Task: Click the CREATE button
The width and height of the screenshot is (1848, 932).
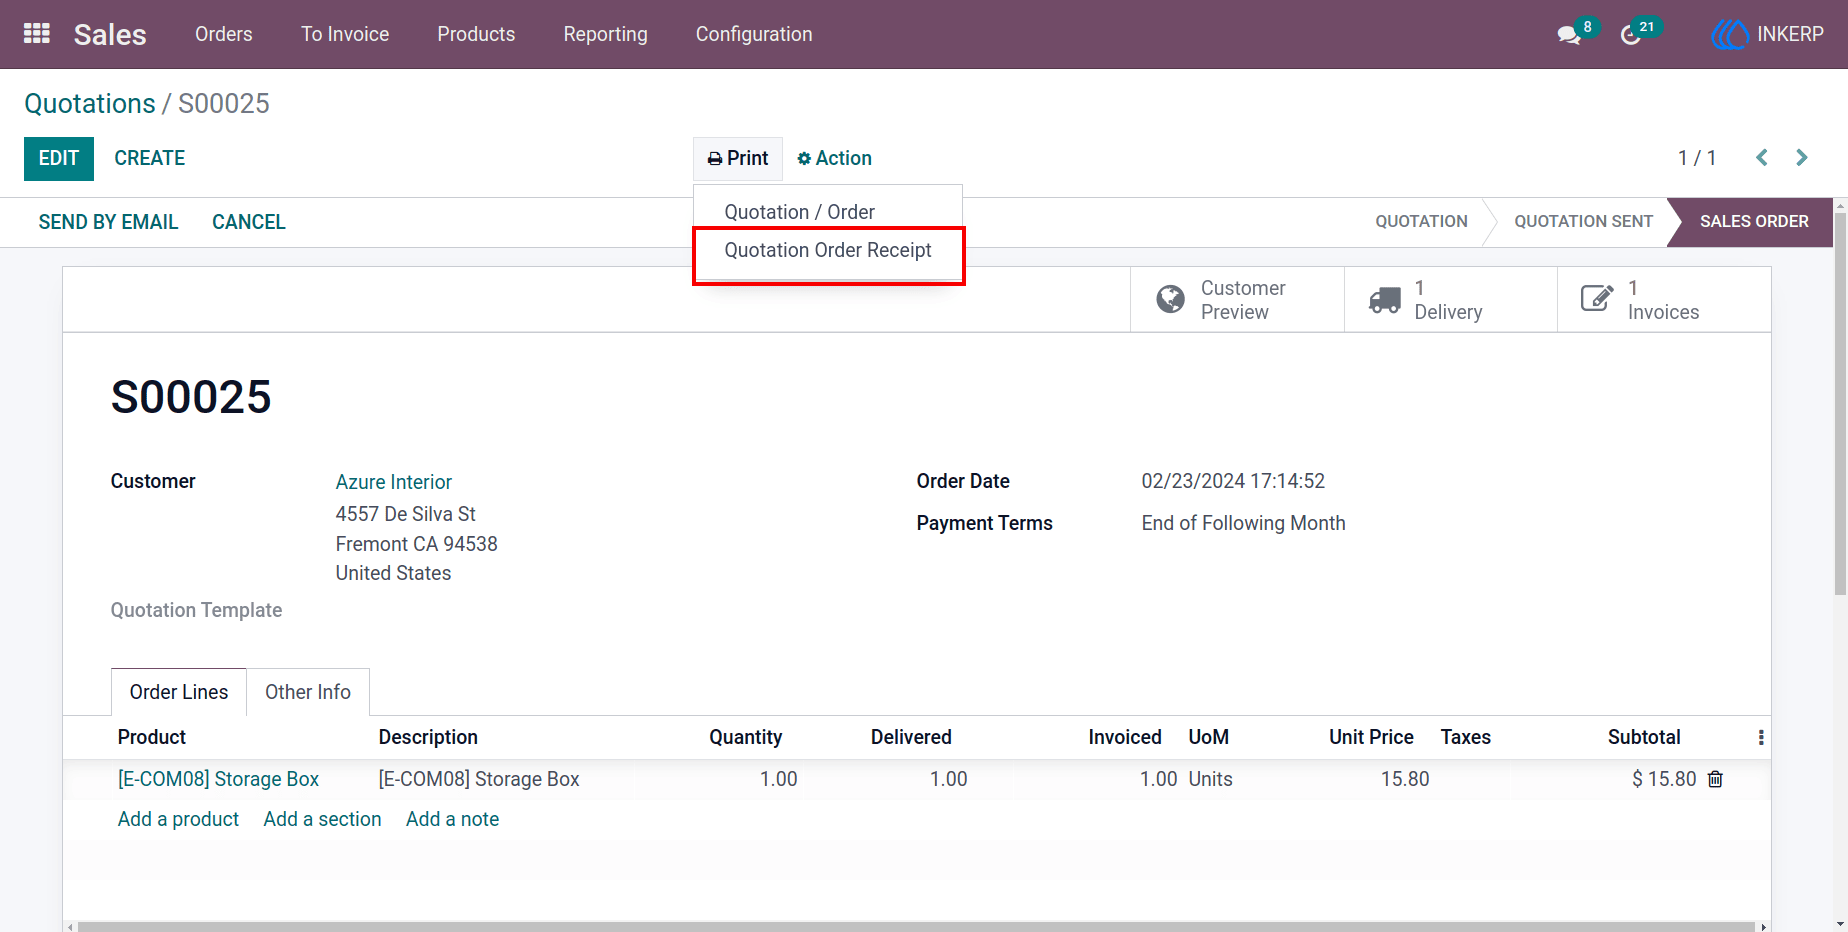Action: (x=150, y=158)
